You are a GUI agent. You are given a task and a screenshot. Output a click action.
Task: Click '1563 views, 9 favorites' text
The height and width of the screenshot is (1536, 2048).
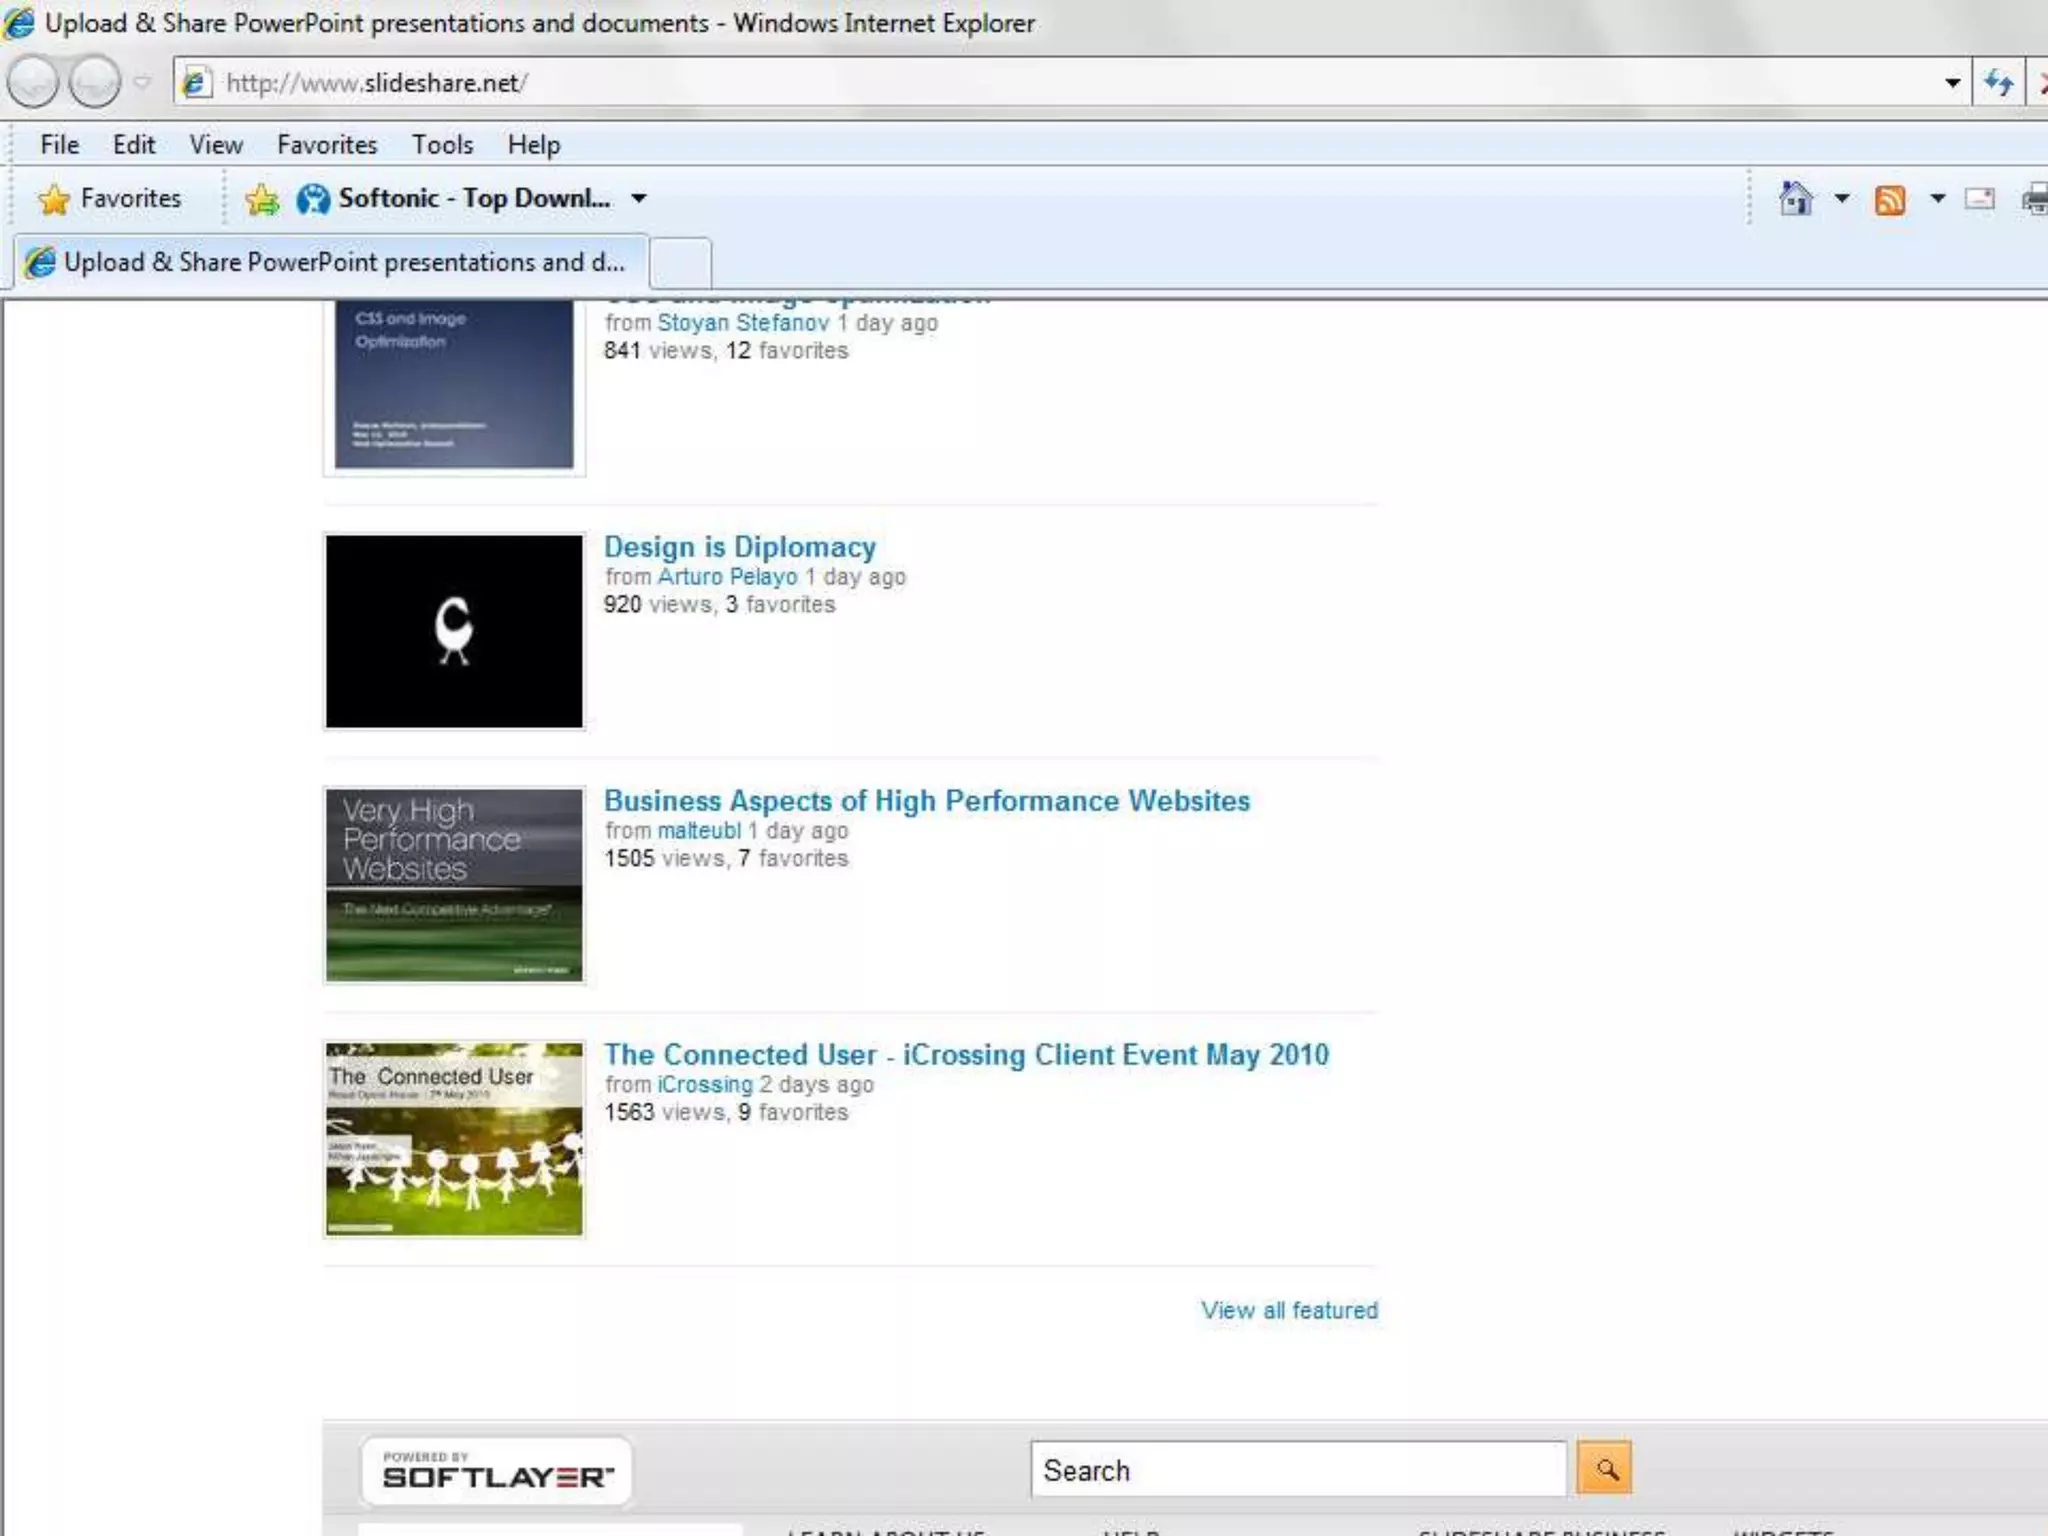point(726,1113)
